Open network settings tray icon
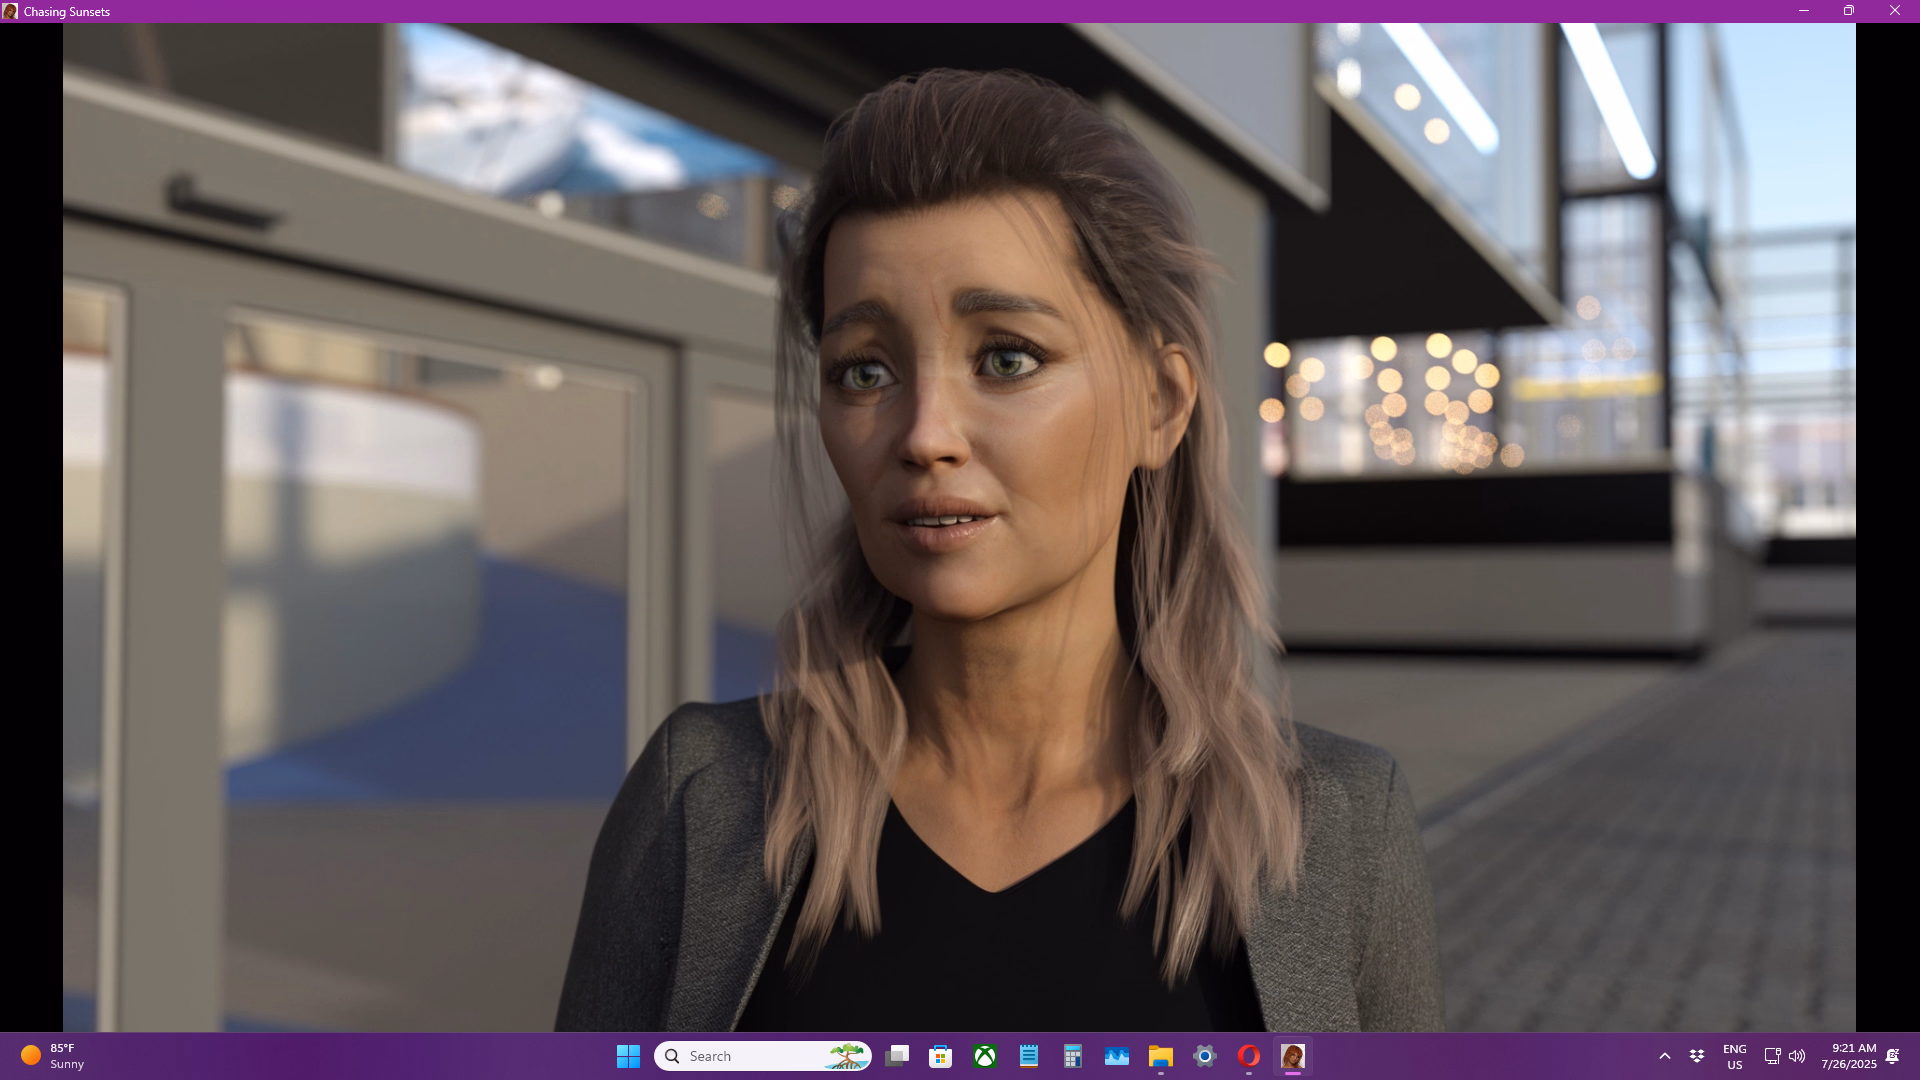 click(1772, 1056)
